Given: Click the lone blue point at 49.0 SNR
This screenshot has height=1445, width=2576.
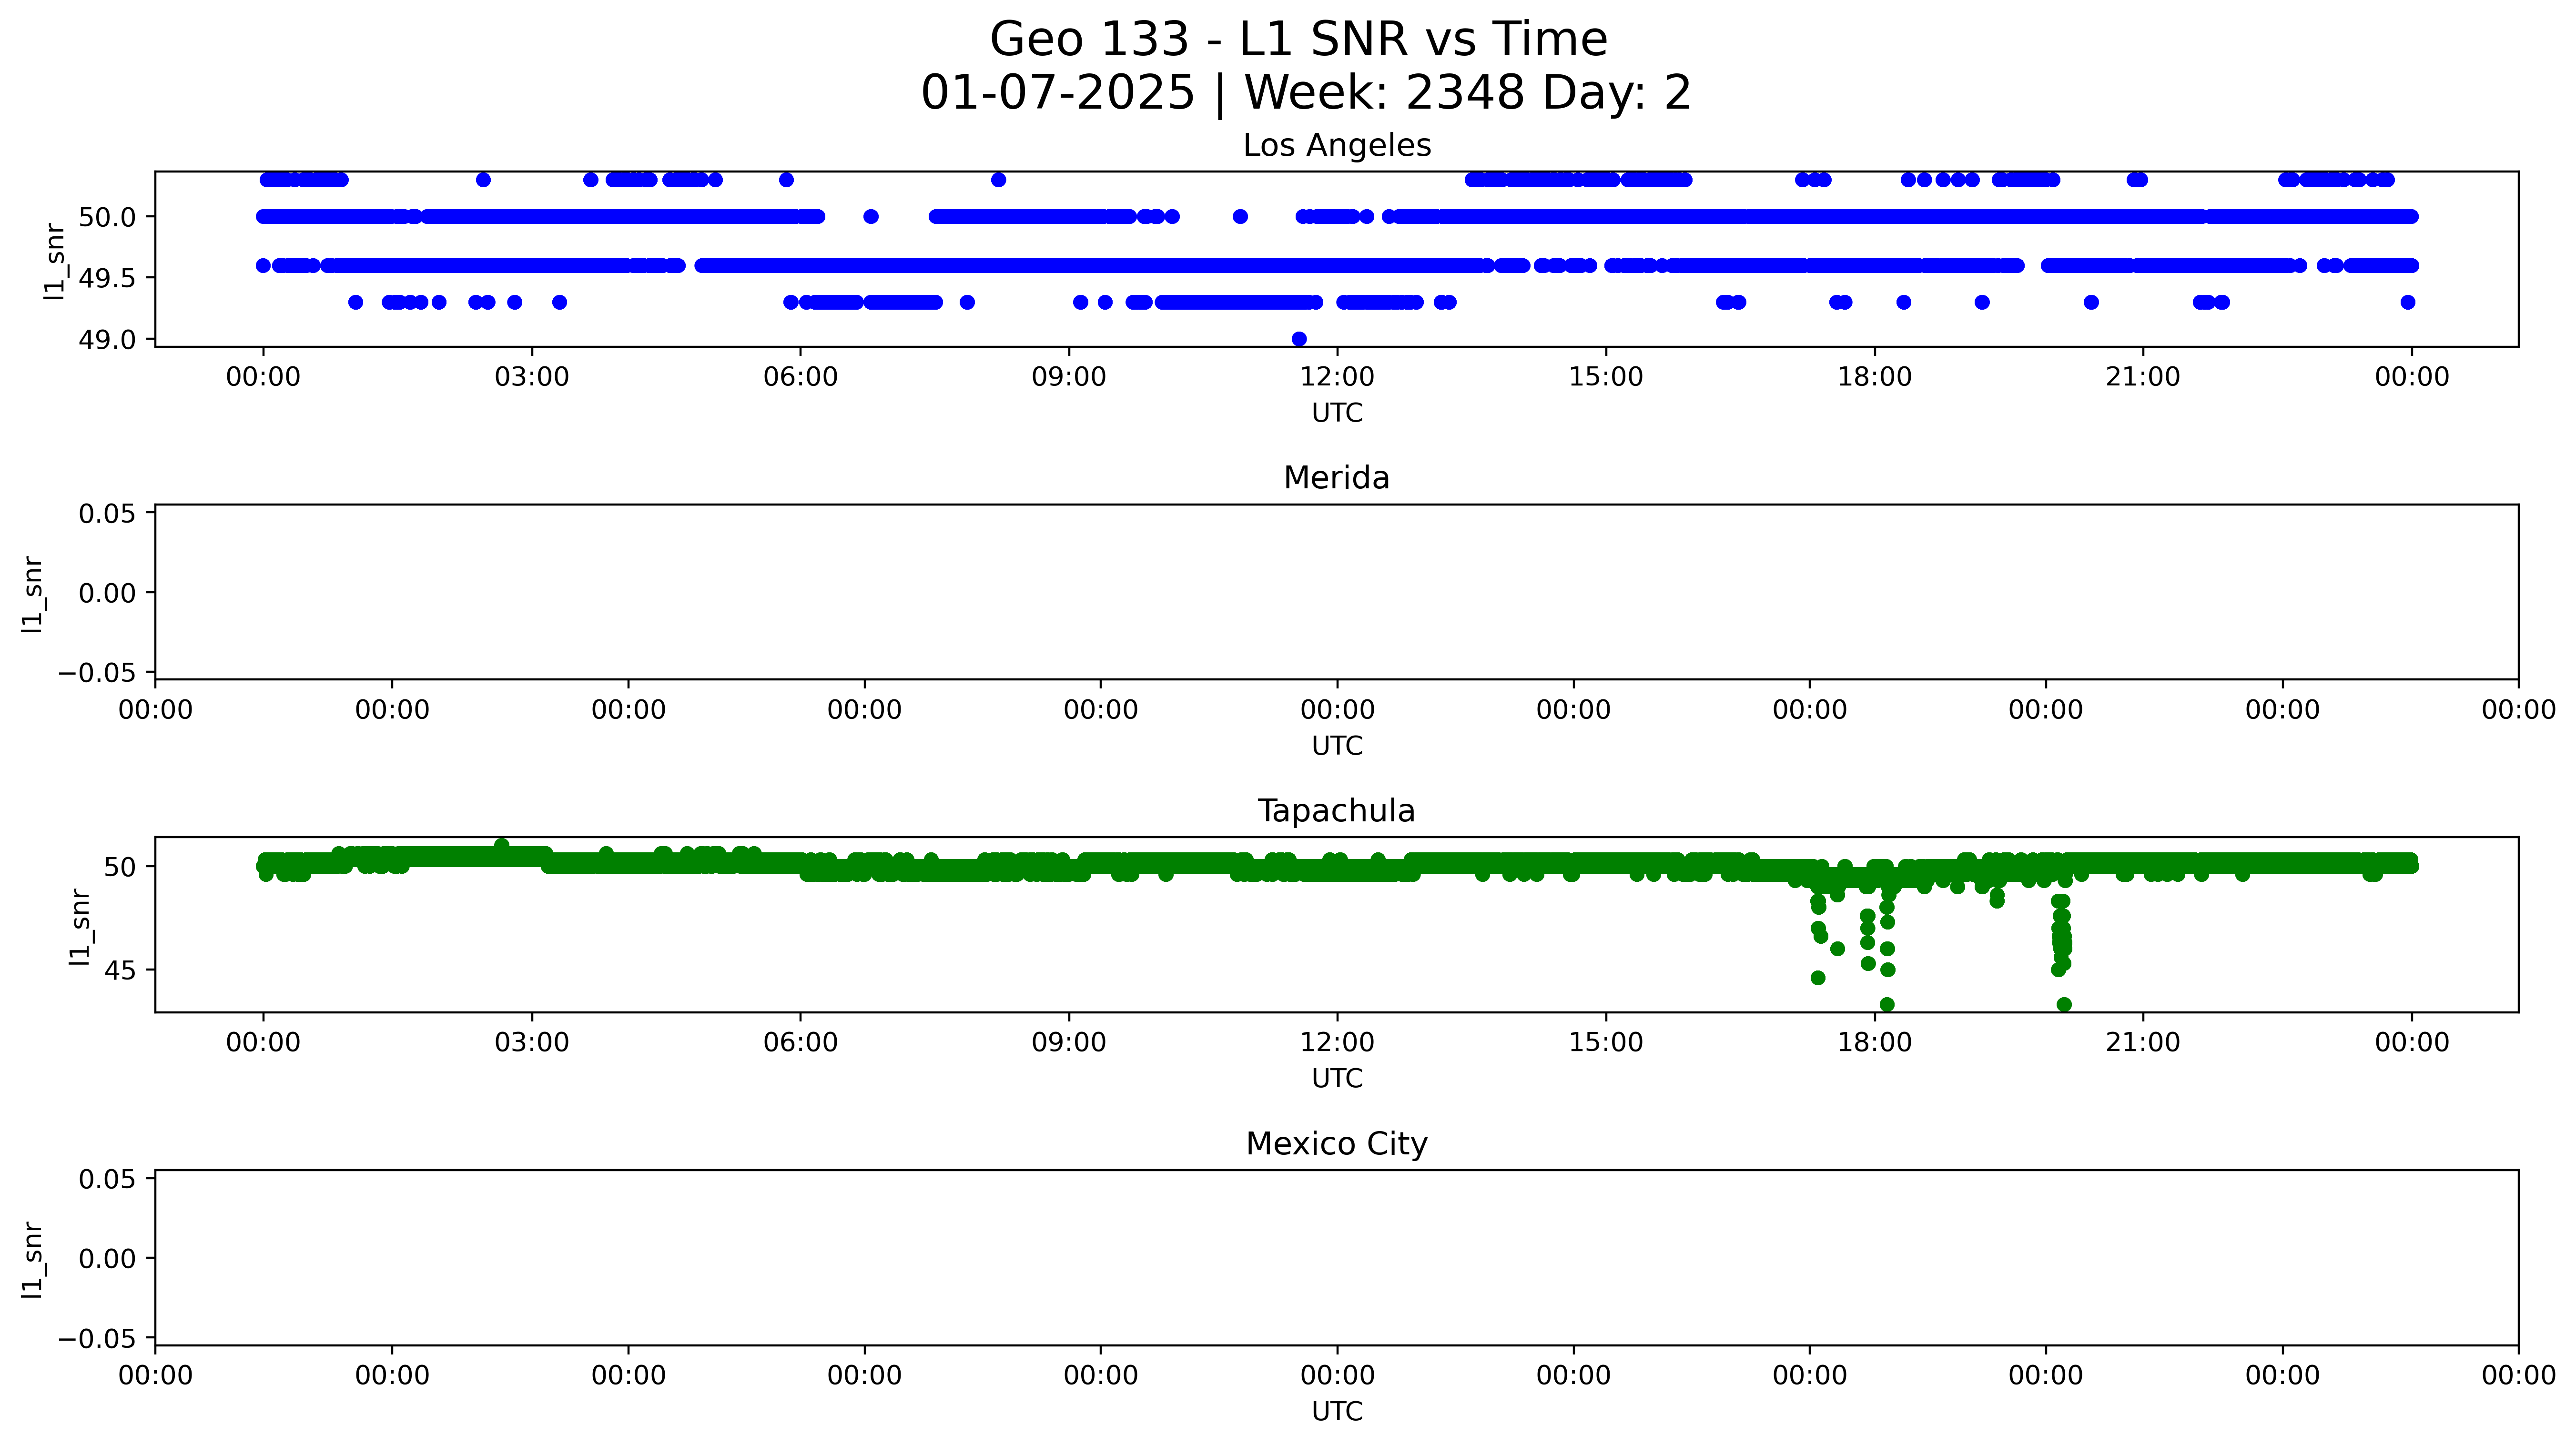Looking at the screenshot, I should tap(1299, 339).
